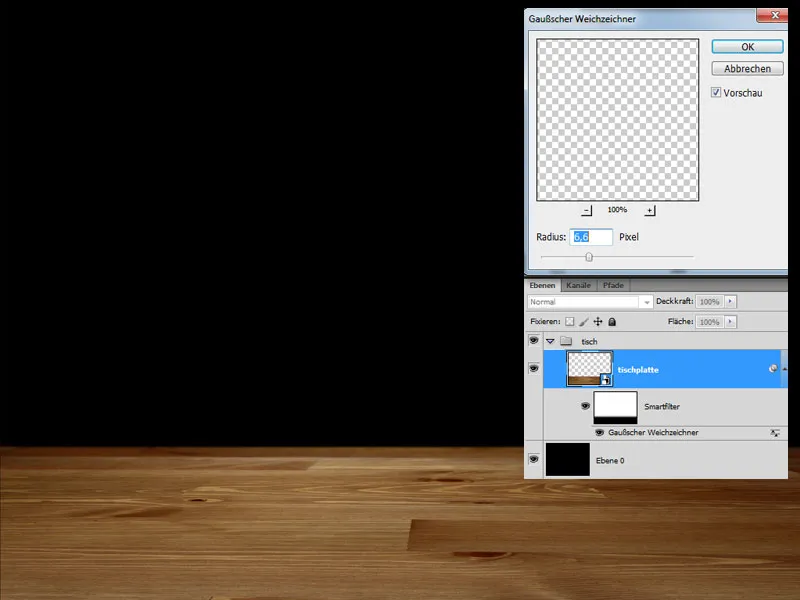This screenshot has height=600, width=800.
Task: Hide the Gaußscher Weichzeichner filter eye
Action: (599, 433)
